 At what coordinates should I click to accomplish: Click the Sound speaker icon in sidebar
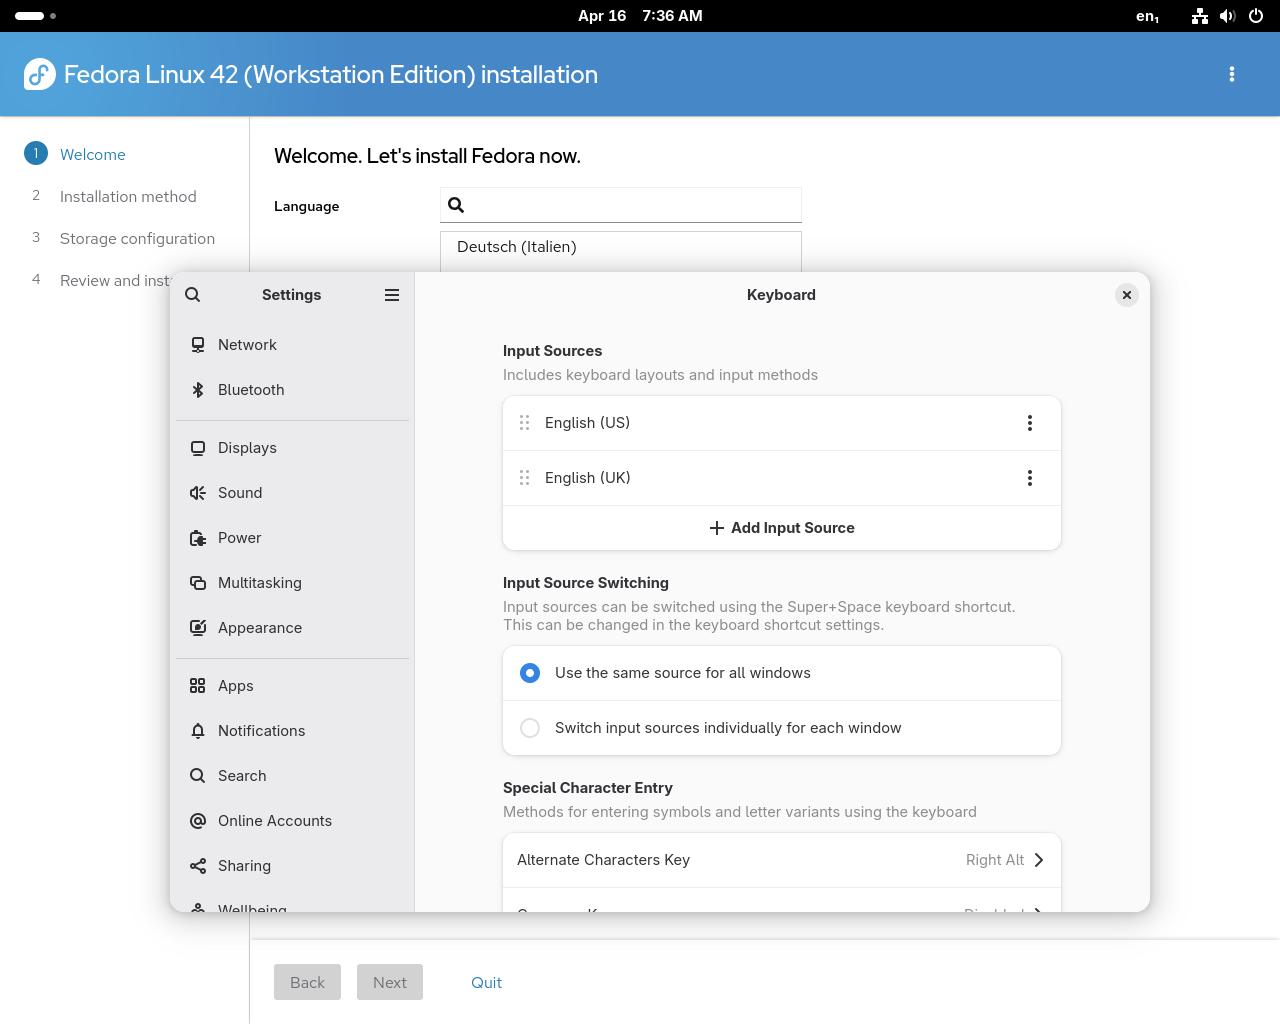point(198,493)
